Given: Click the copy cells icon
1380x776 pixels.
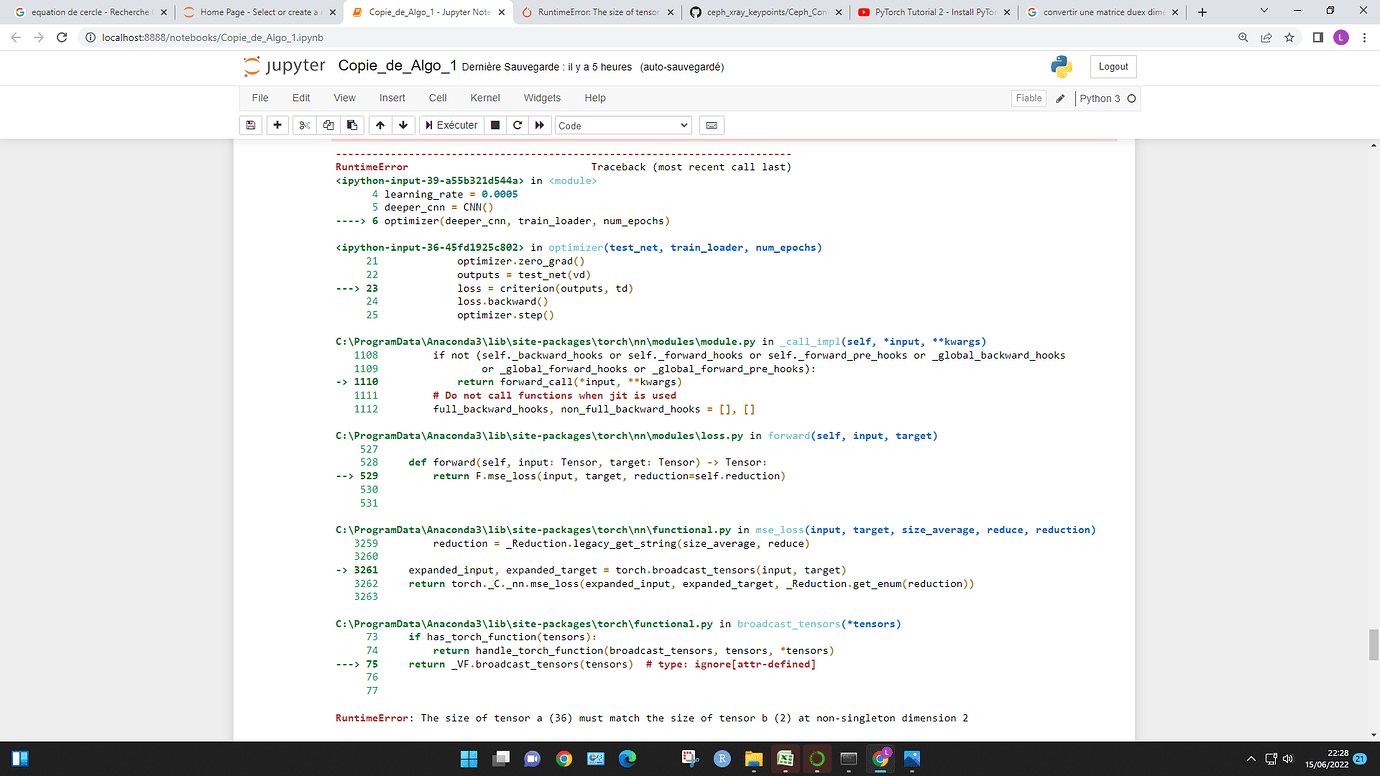Looking at the screenshot, I should point(328,125).
